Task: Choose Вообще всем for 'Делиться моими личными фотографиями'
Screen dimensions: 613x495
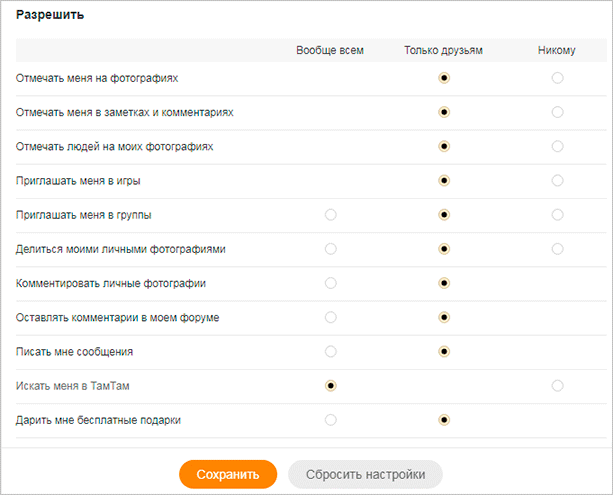Action: tap(331, 249)
